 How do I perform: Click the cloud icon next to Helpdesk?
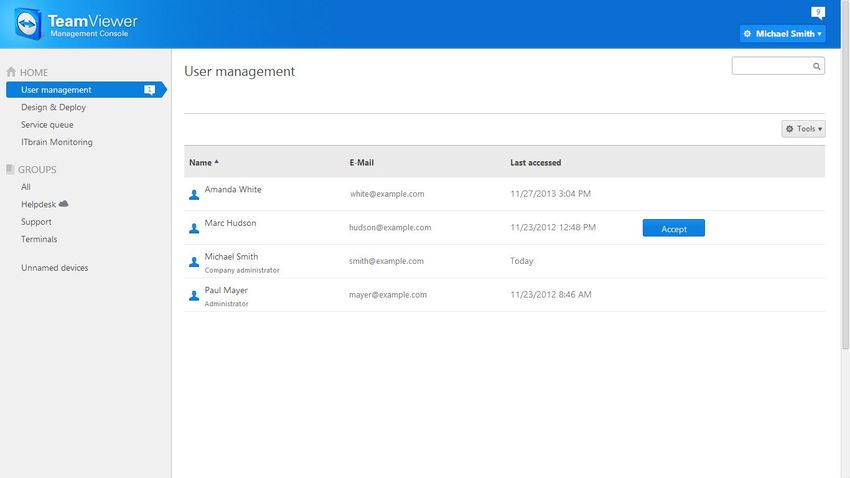[63, 204]
